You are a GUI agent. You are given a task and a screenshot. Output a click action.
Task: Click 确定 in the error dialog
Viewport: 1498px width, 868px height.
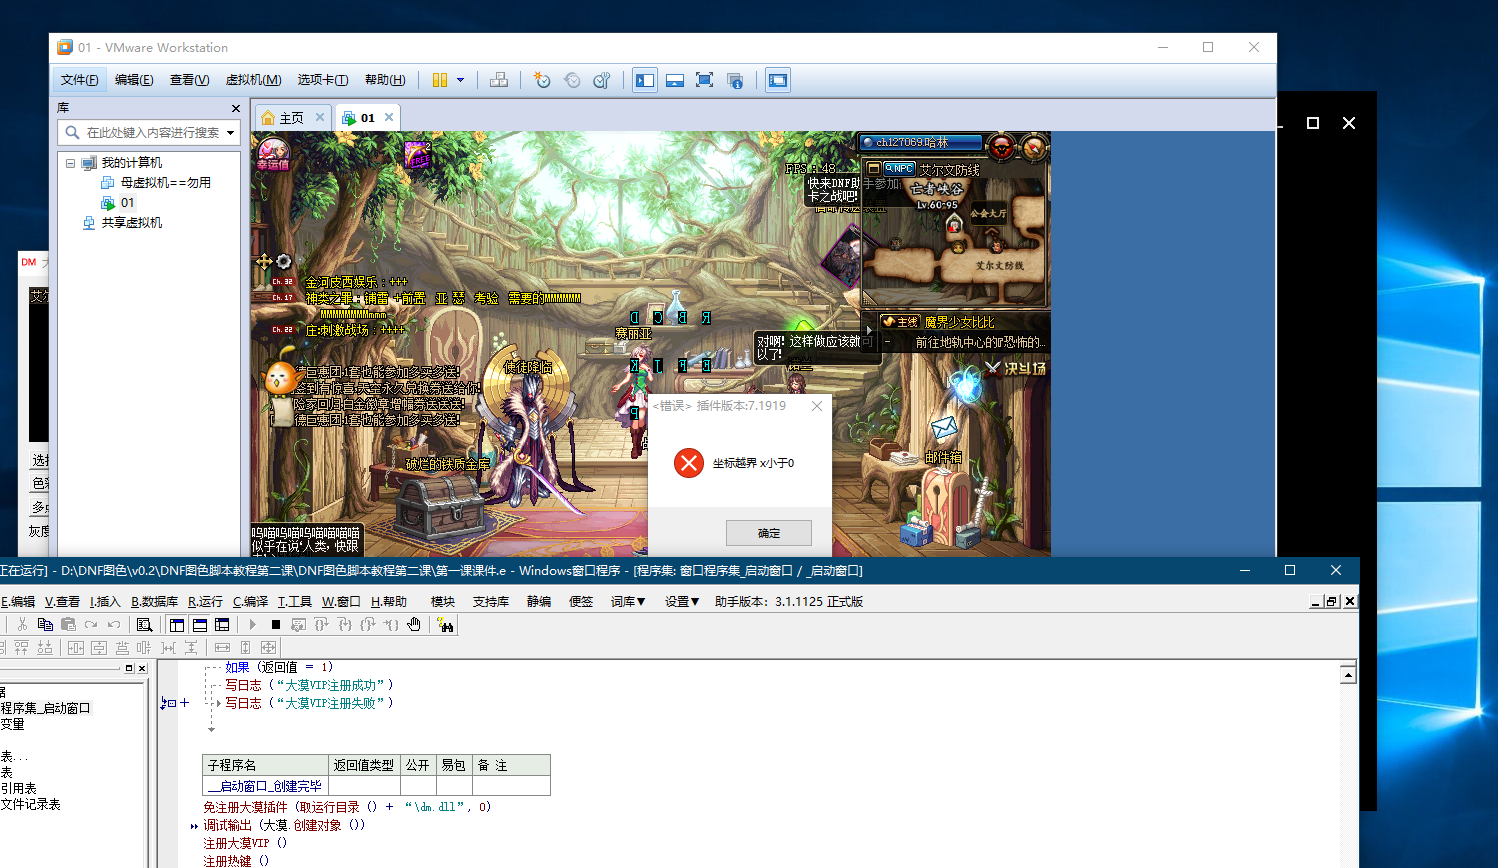point(769,533)
